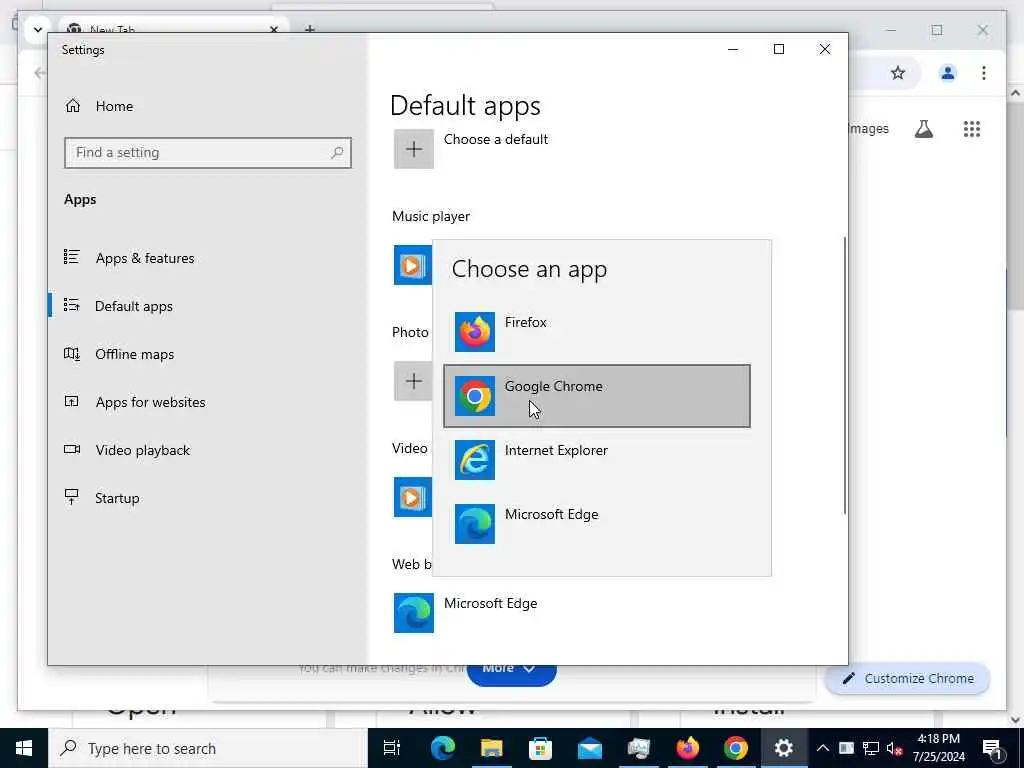The height and width of the screenshot is (768, 1024).
Task: Choose Microsoft Edge in the app picker
Action: point(597,524)
